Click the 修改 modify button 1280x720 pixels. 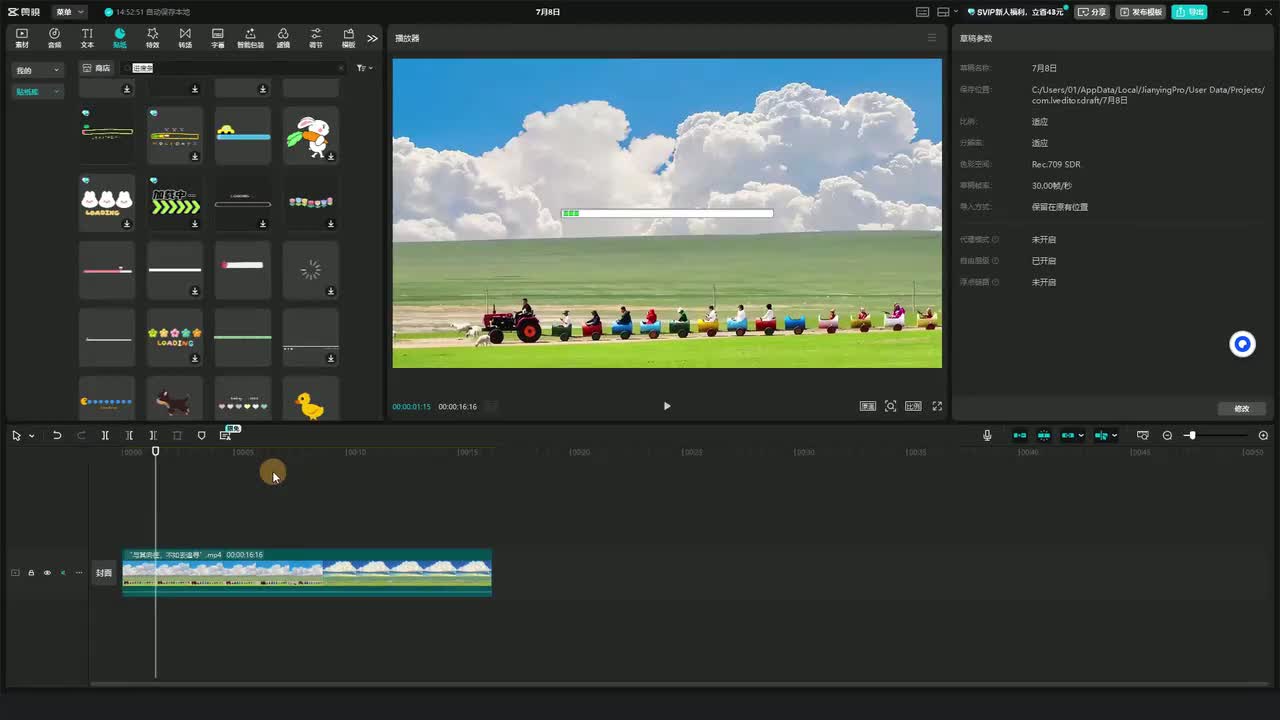pos(1242,408)
